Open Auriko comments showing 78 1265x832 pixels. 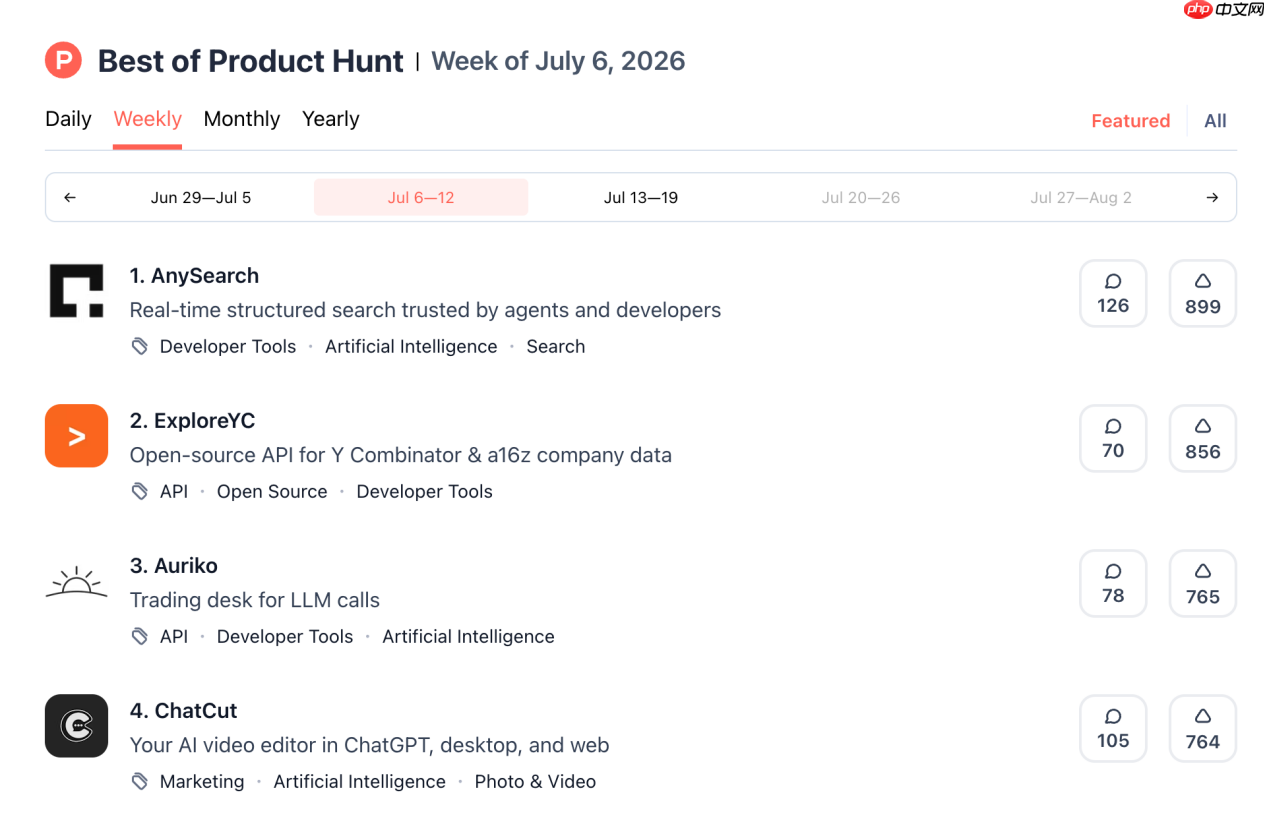(1113, 583)
